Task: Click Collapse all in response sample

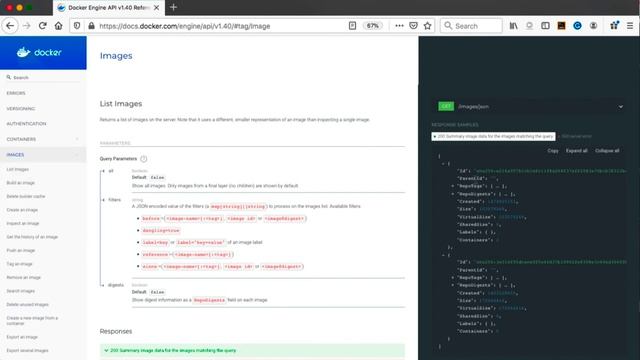Action: [x=607, y=151]
